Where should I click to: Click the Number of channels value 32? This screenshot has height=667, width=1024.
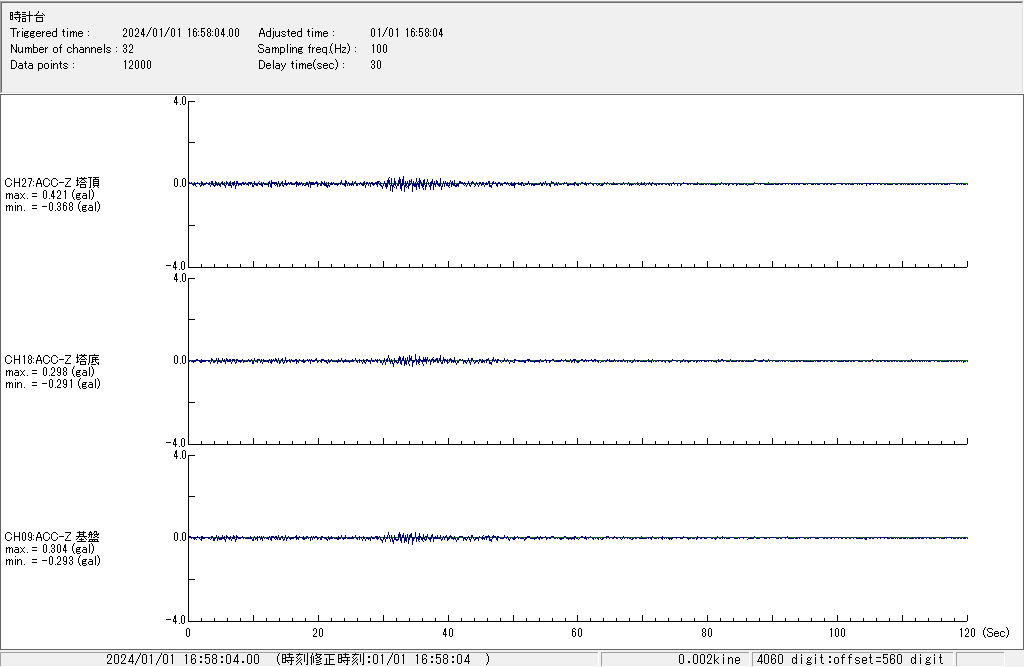128,49
